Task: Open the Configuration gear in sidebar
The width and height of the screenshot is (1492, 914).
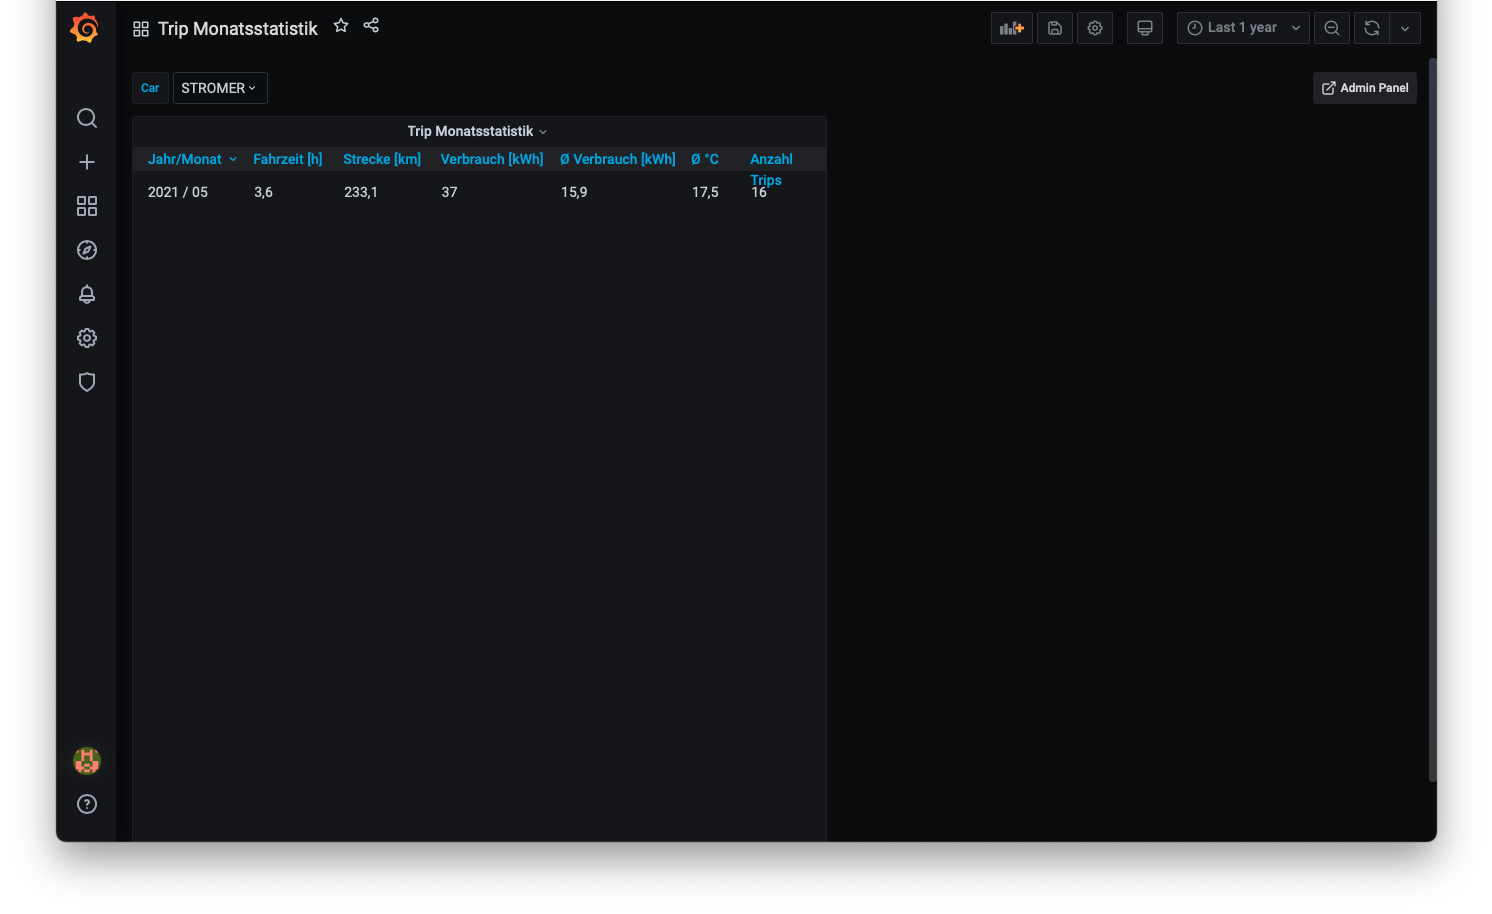Action: click(x=87, y=338)
